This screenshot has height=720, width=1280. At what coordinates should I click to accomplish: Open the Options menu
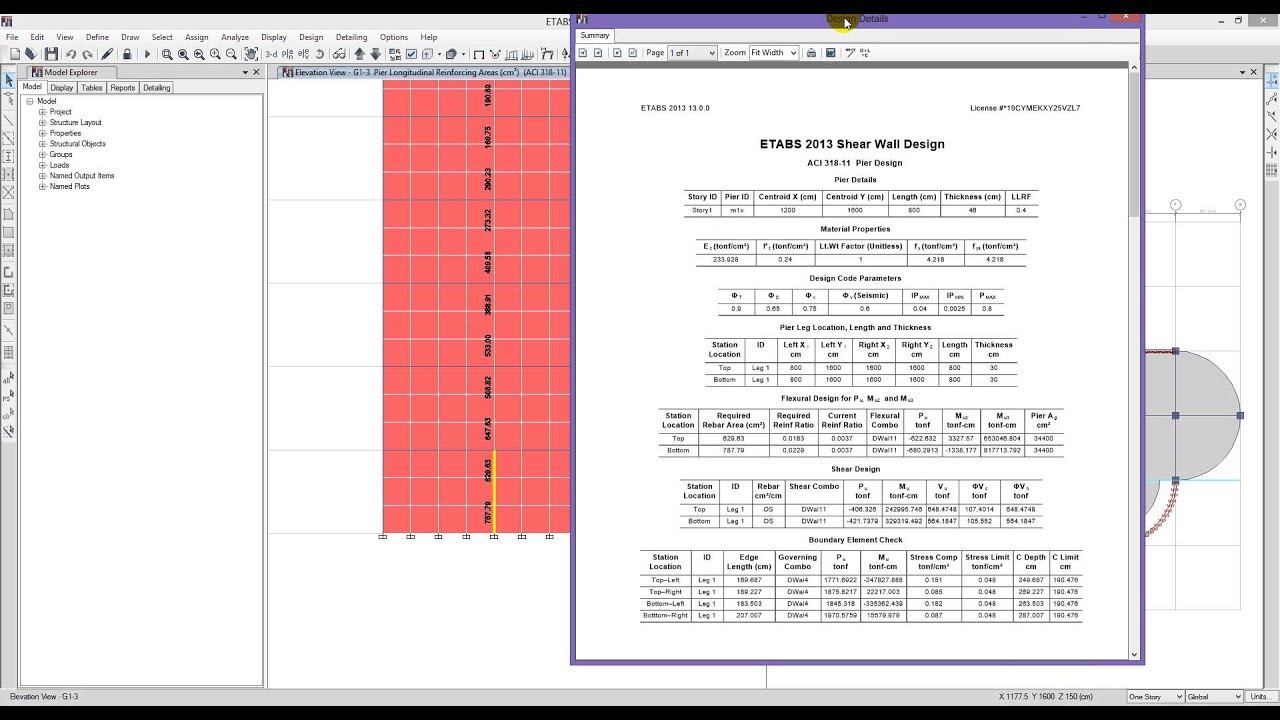click(x=394, y=37)
